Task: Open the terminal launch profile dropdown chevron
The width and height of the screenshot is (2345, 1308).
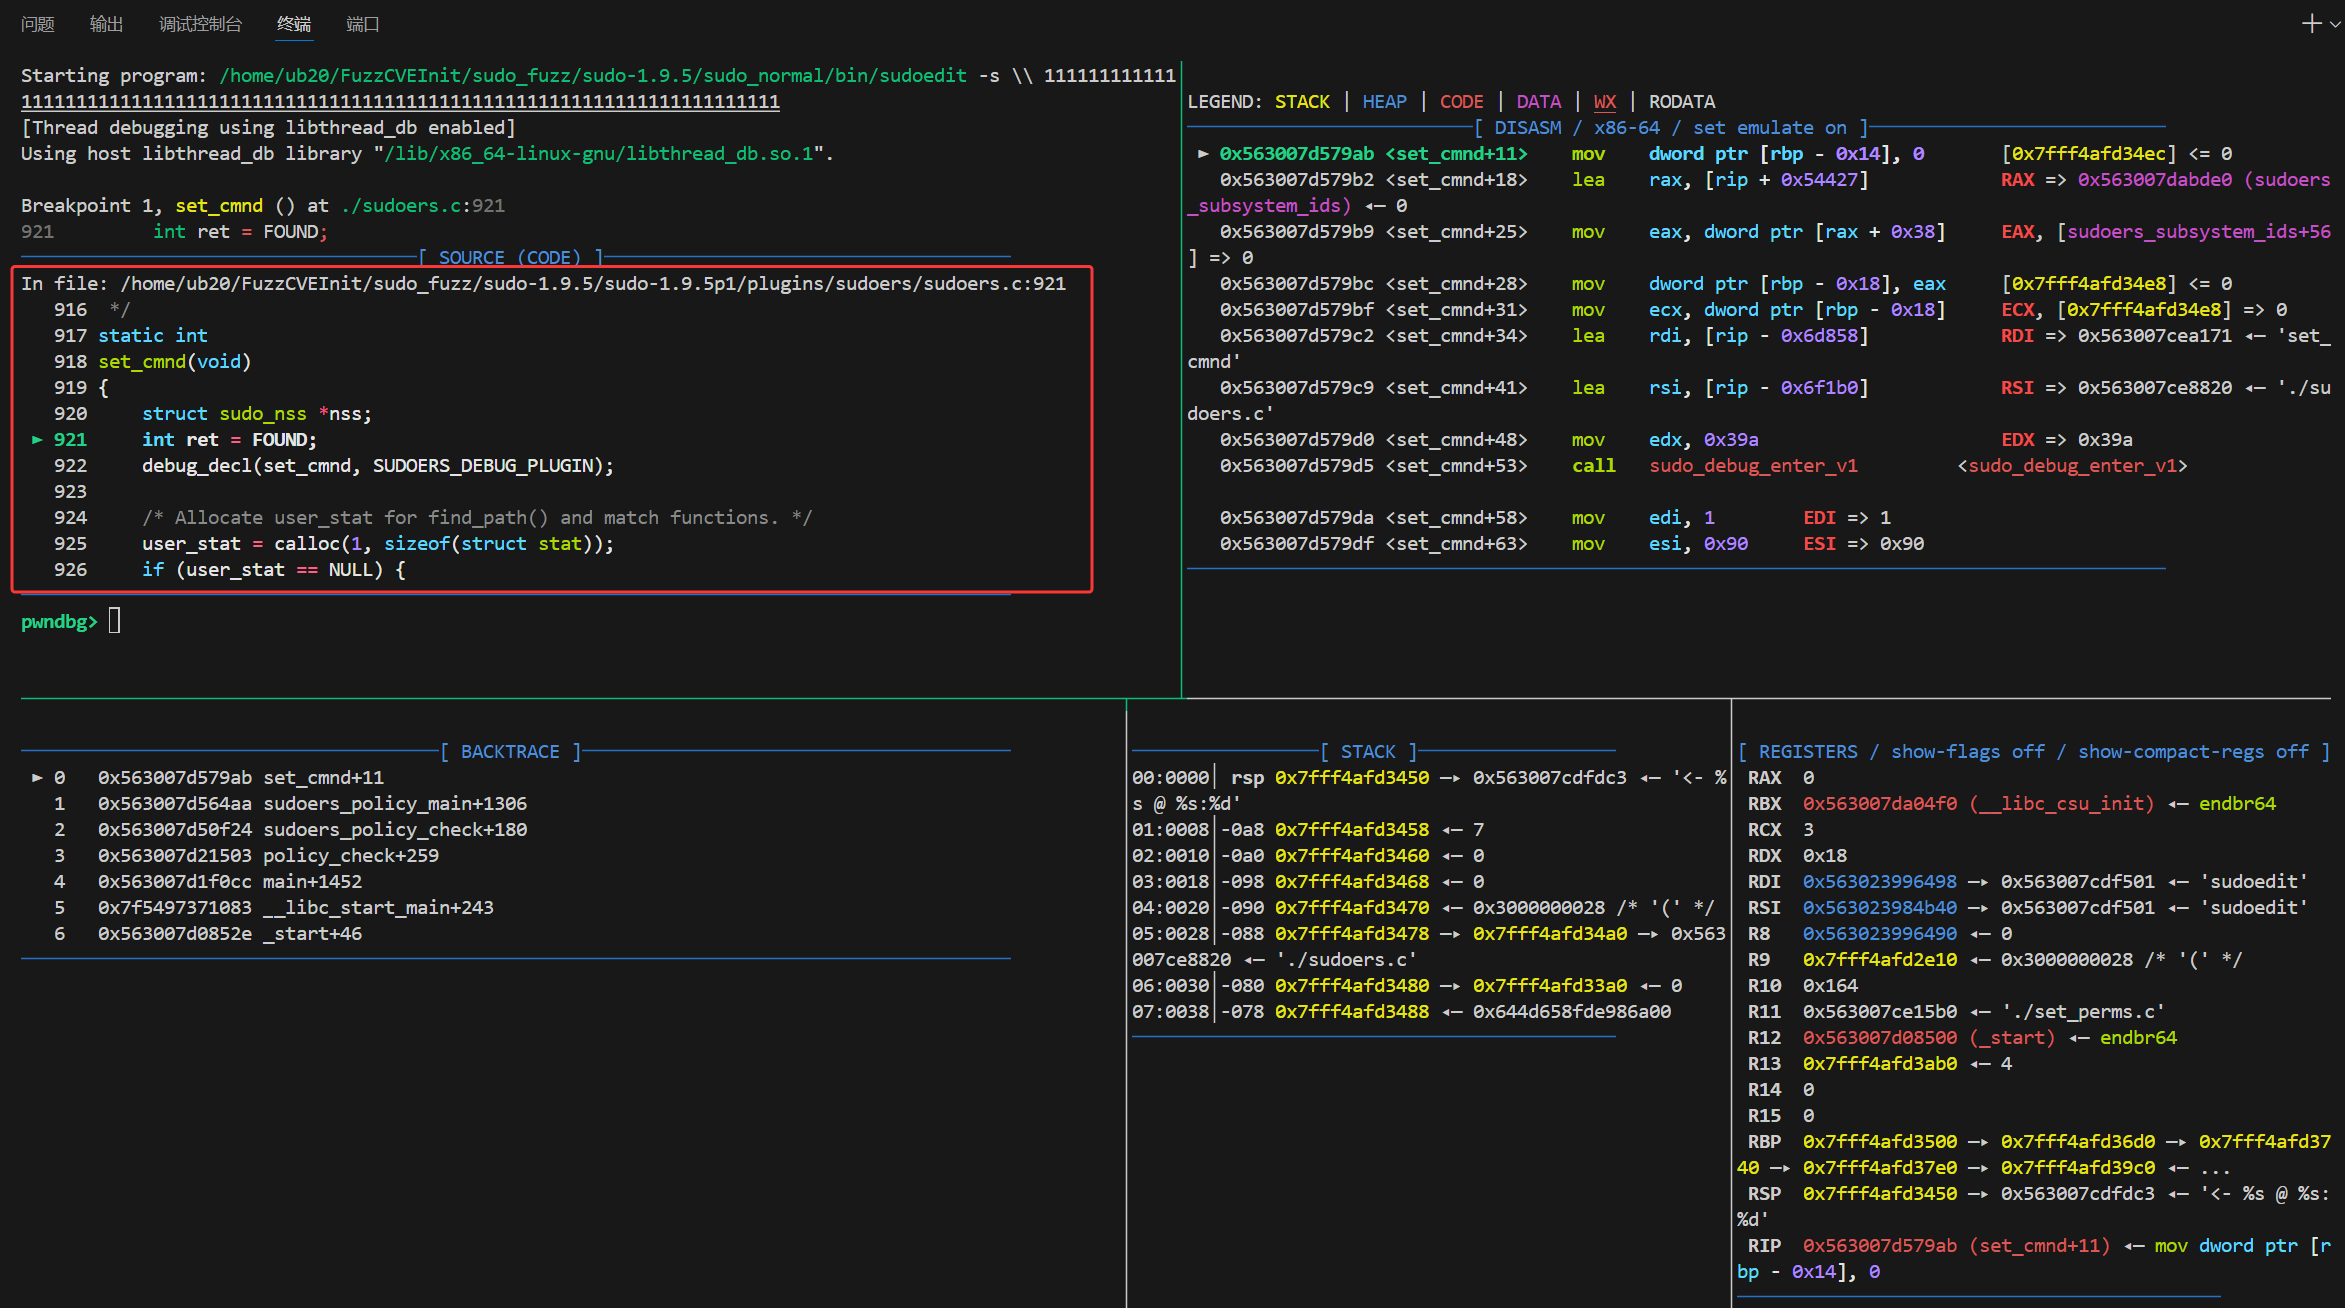Action: click(2335, 24)
